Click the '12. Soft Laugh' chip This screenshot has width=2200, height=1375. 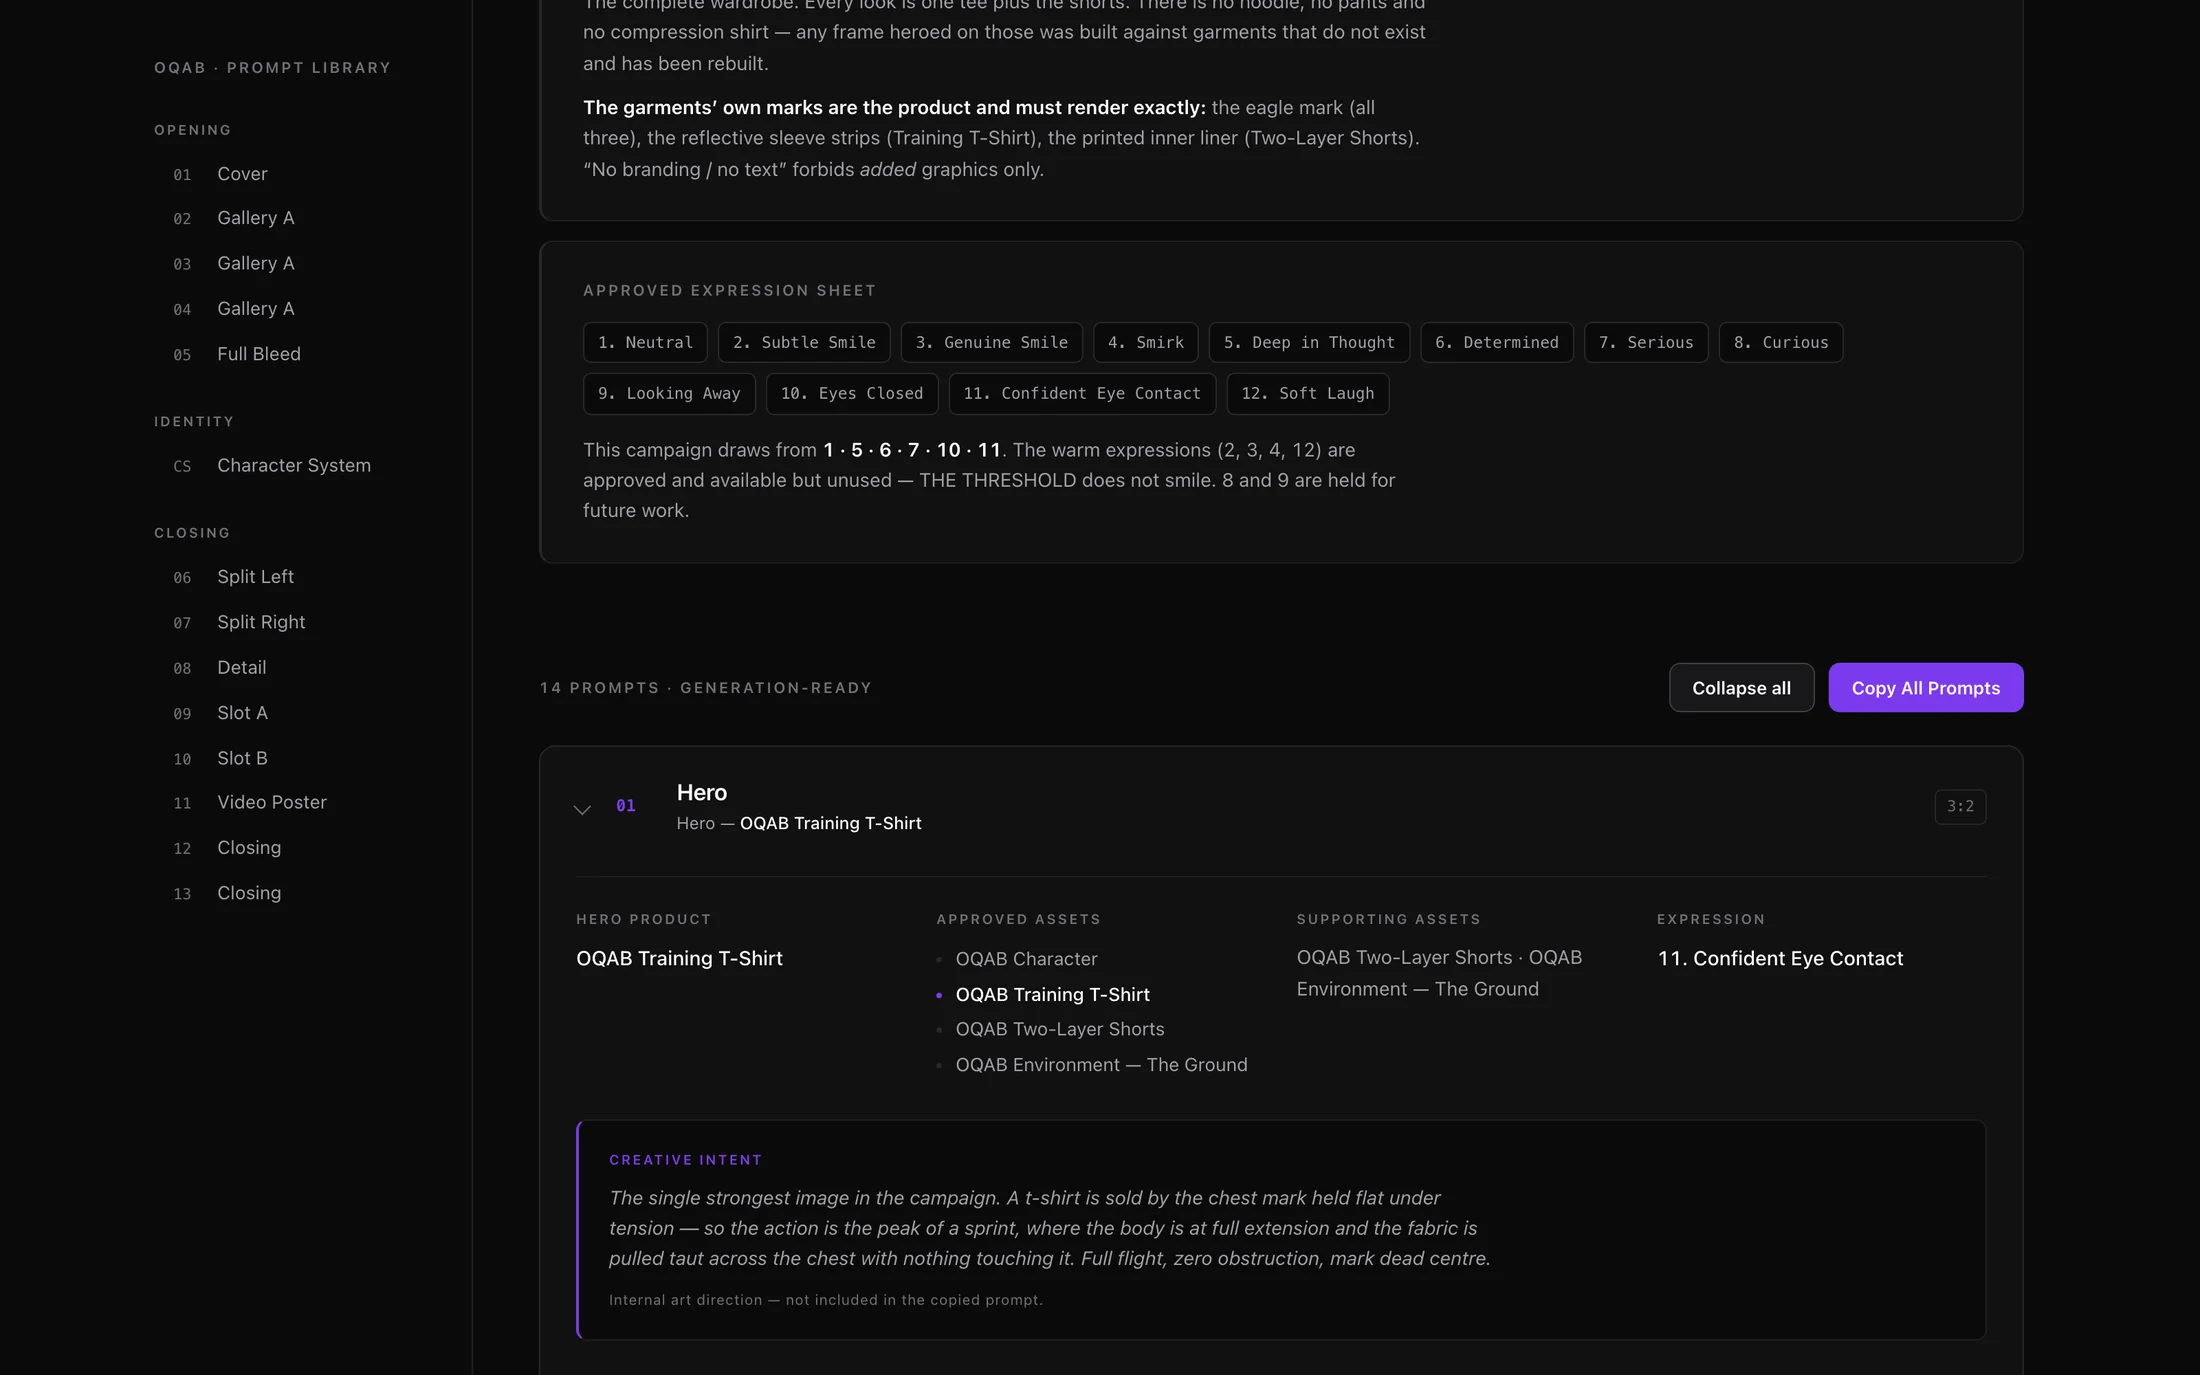[x=1307, y=394]
